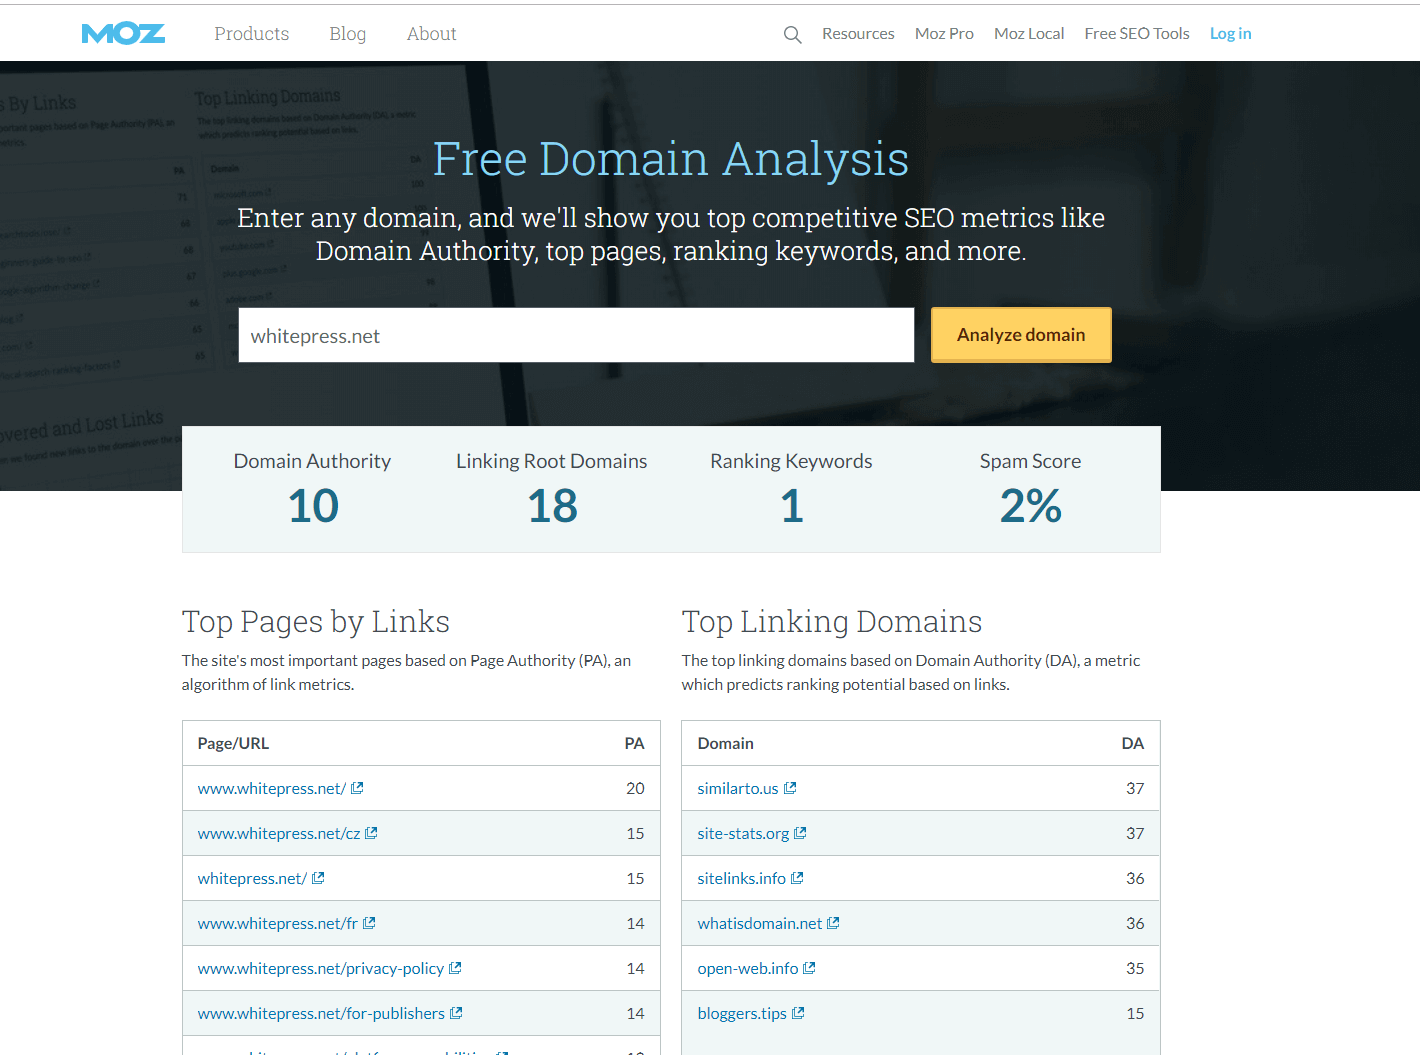The height and width of the screenshot is (1055, 1420).
Task: Click the Page/URL column header
Action: 233,744
